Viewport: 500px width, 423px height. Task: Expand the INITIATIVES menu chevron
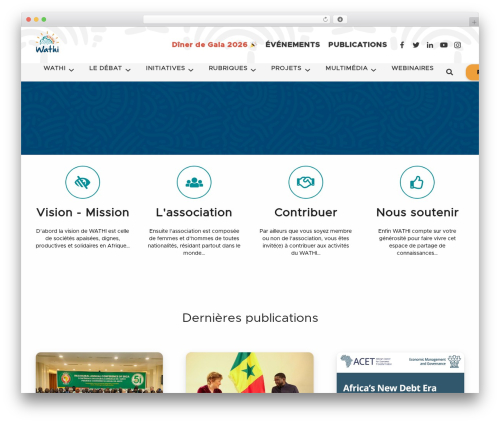[x=191, y=70]
